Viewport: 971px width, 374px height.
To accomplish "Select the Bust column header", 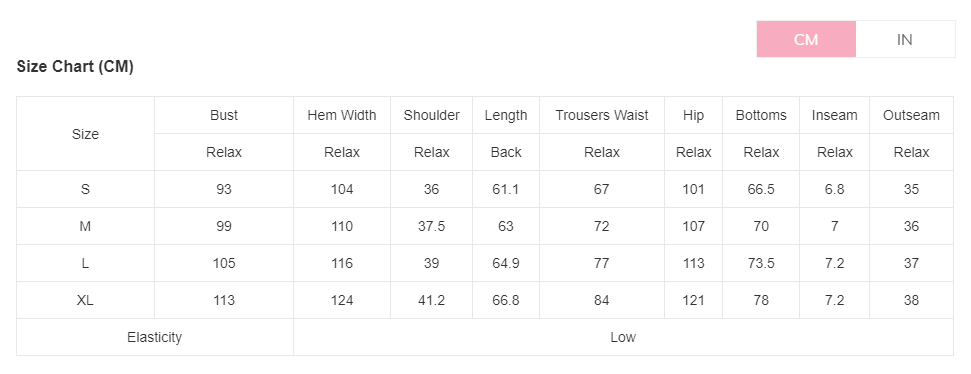I will pyautogui.click(x=224, y=115).
